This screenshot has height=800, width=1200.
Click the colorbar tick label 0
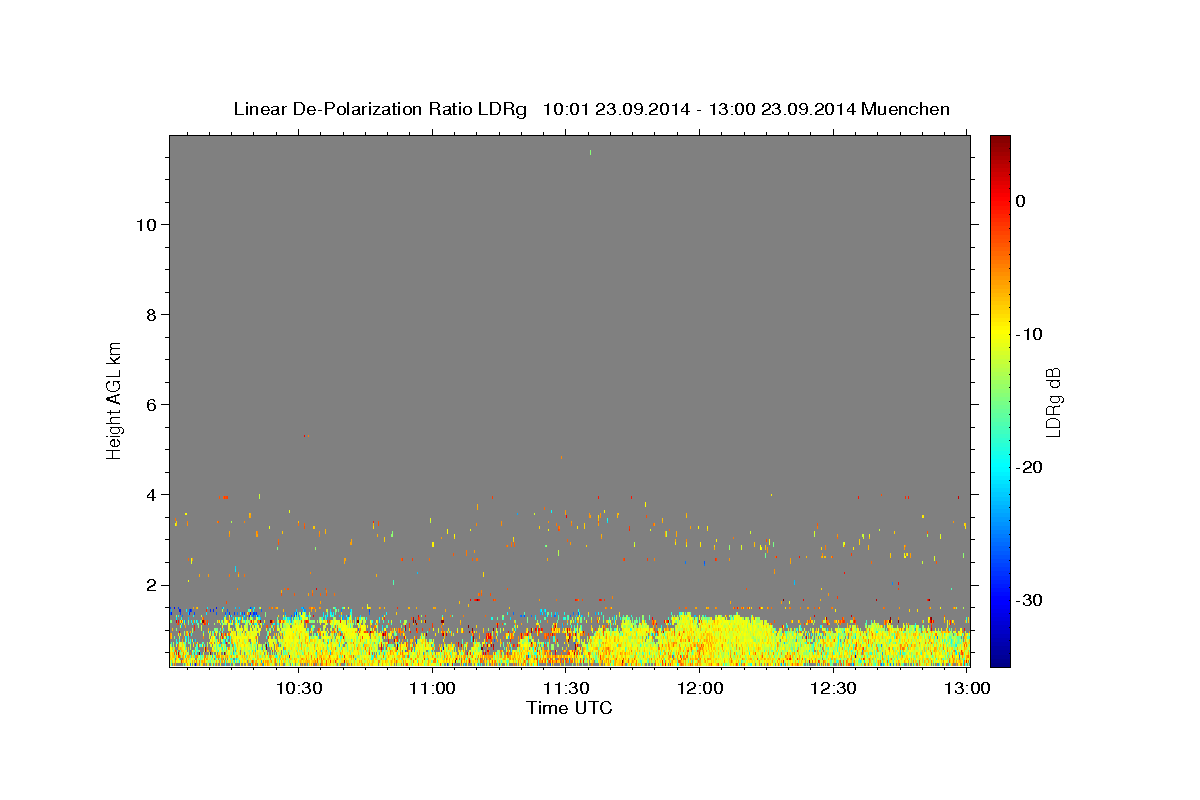(1021, 201)
